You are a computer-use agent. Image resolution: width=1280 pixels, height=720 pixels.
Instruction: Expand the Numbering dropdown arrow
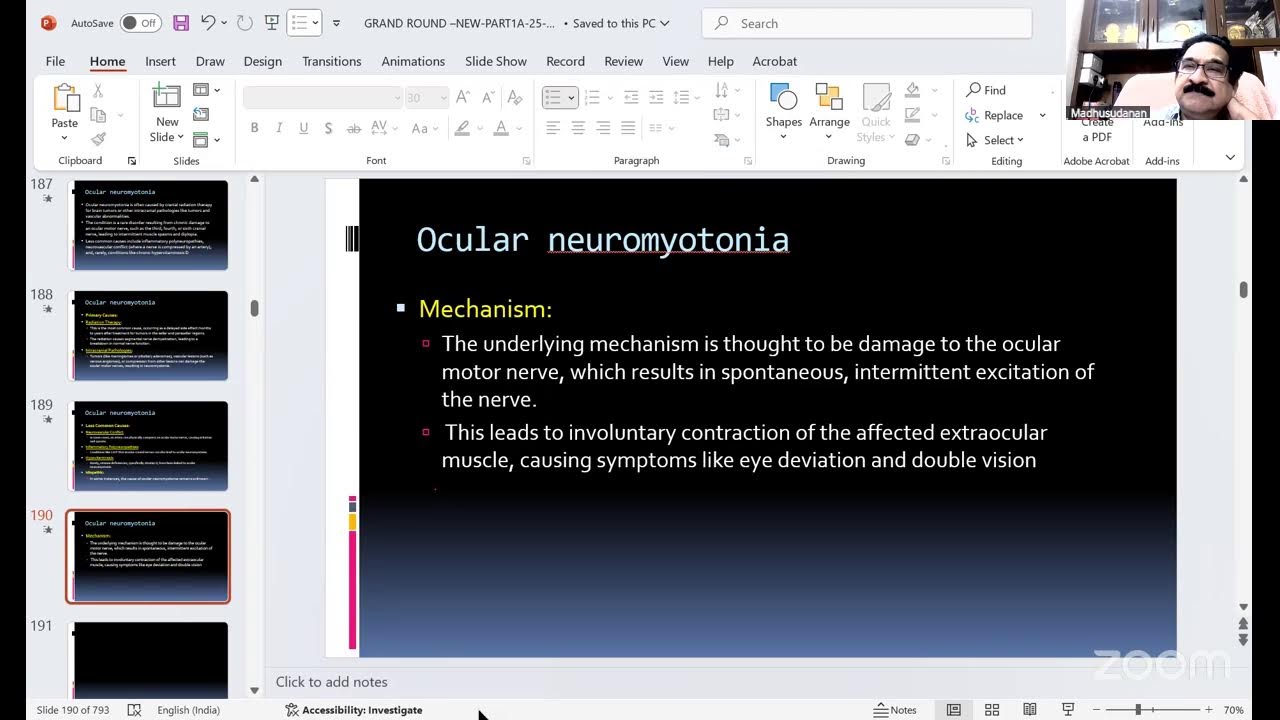(x=610, y=97)
